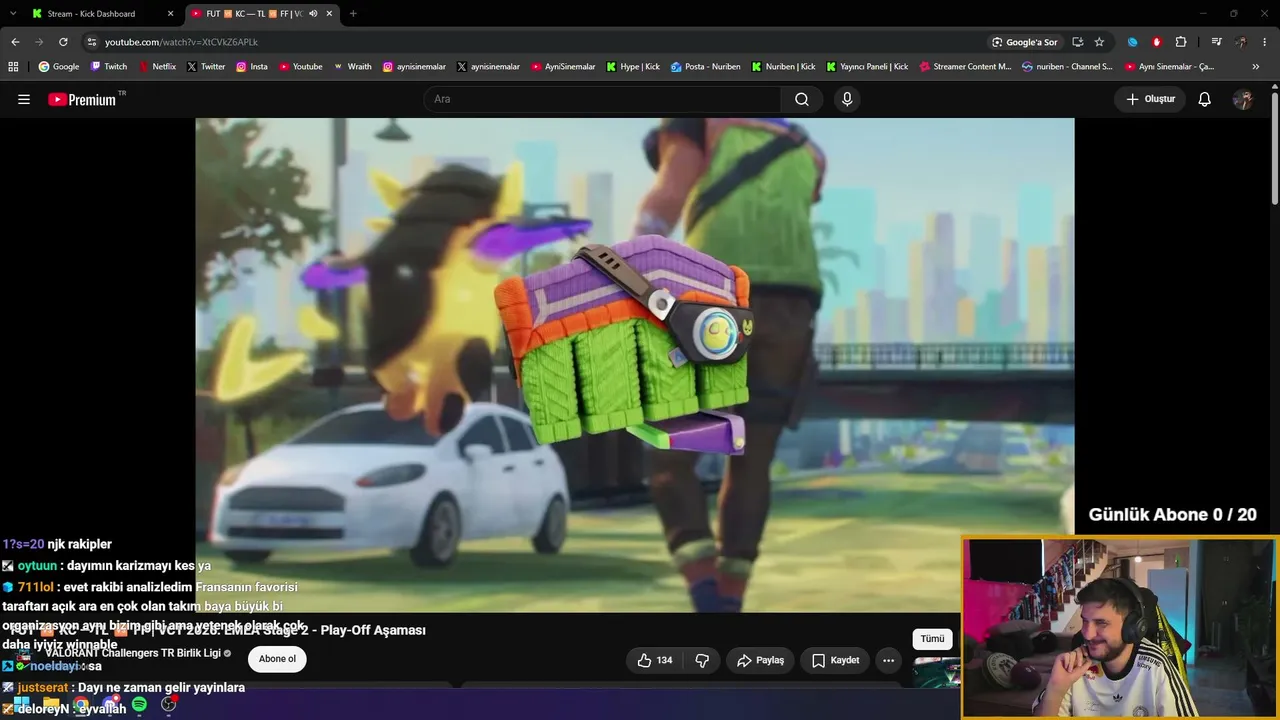Image resolution: width=1280 pixels, height=720 pixels.
Task: Open the Extensions puzzle menu
Action: point(1181,42)
